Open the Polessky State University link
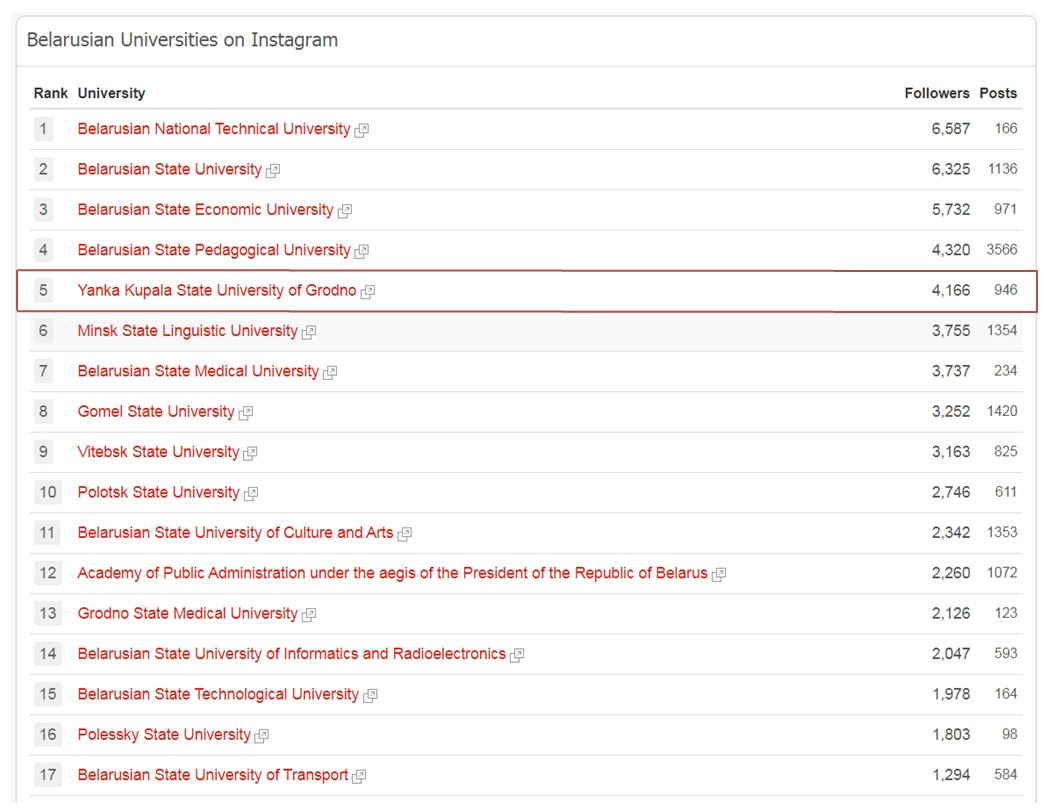Image resolution: width=1045 pixels, height=811 pixels. point(164,734)
